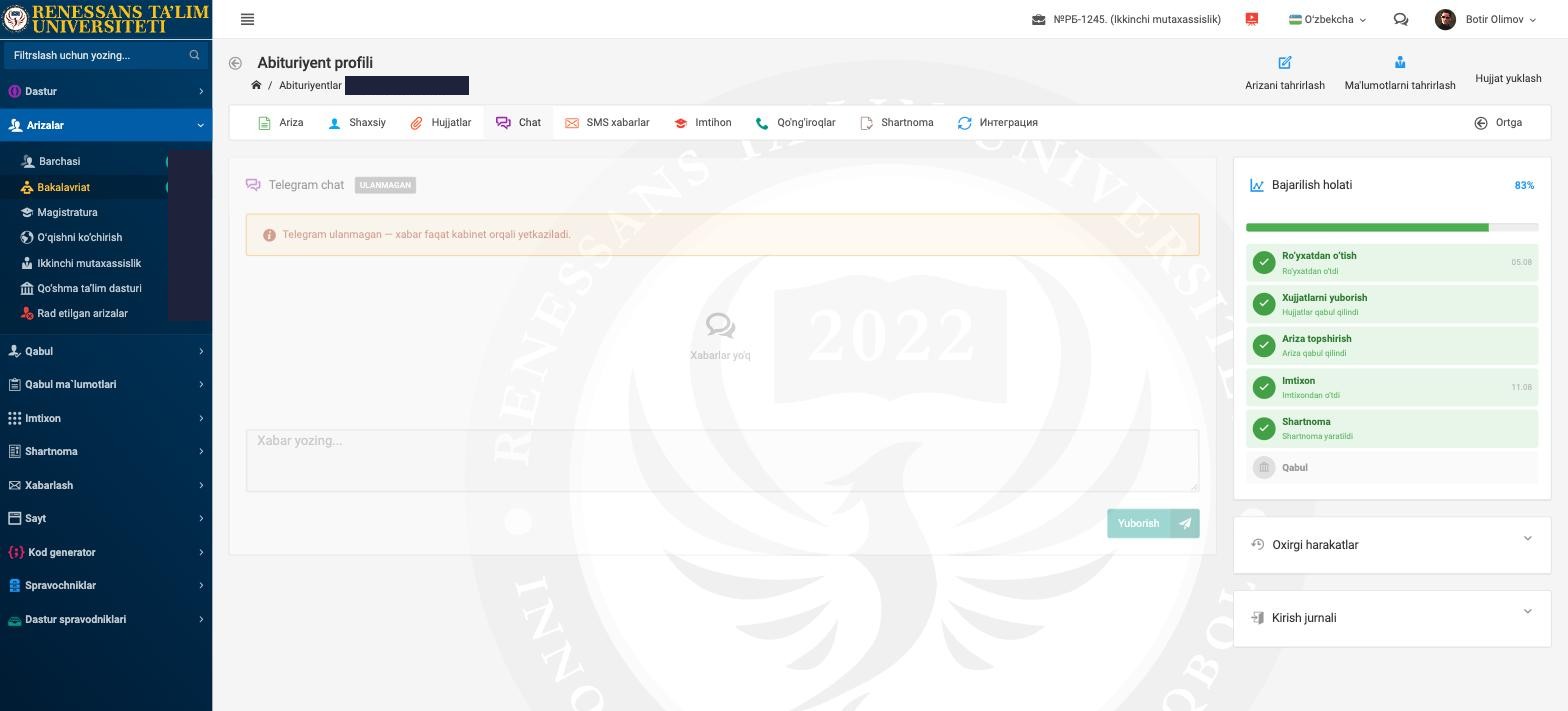Click the red video icon in header
The width and height of the screenshot is (1568, 711).
[x=1251, y=19]
